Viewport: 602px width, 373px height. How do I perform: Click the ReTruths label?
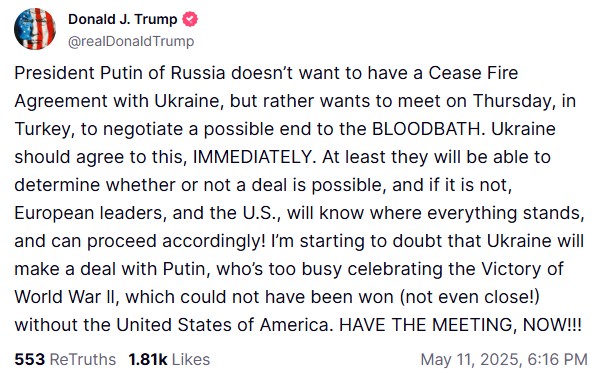coord(83,360)
